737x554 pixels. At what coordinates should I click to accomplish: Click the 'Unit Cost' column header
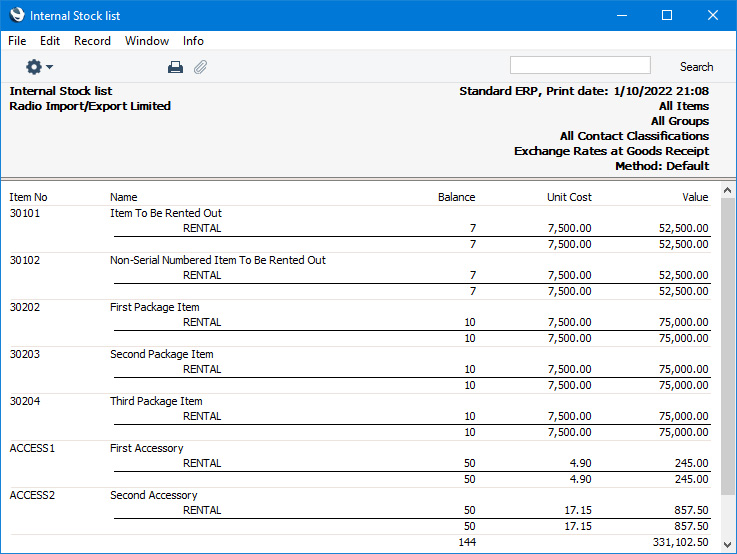(x=569, y=197)
